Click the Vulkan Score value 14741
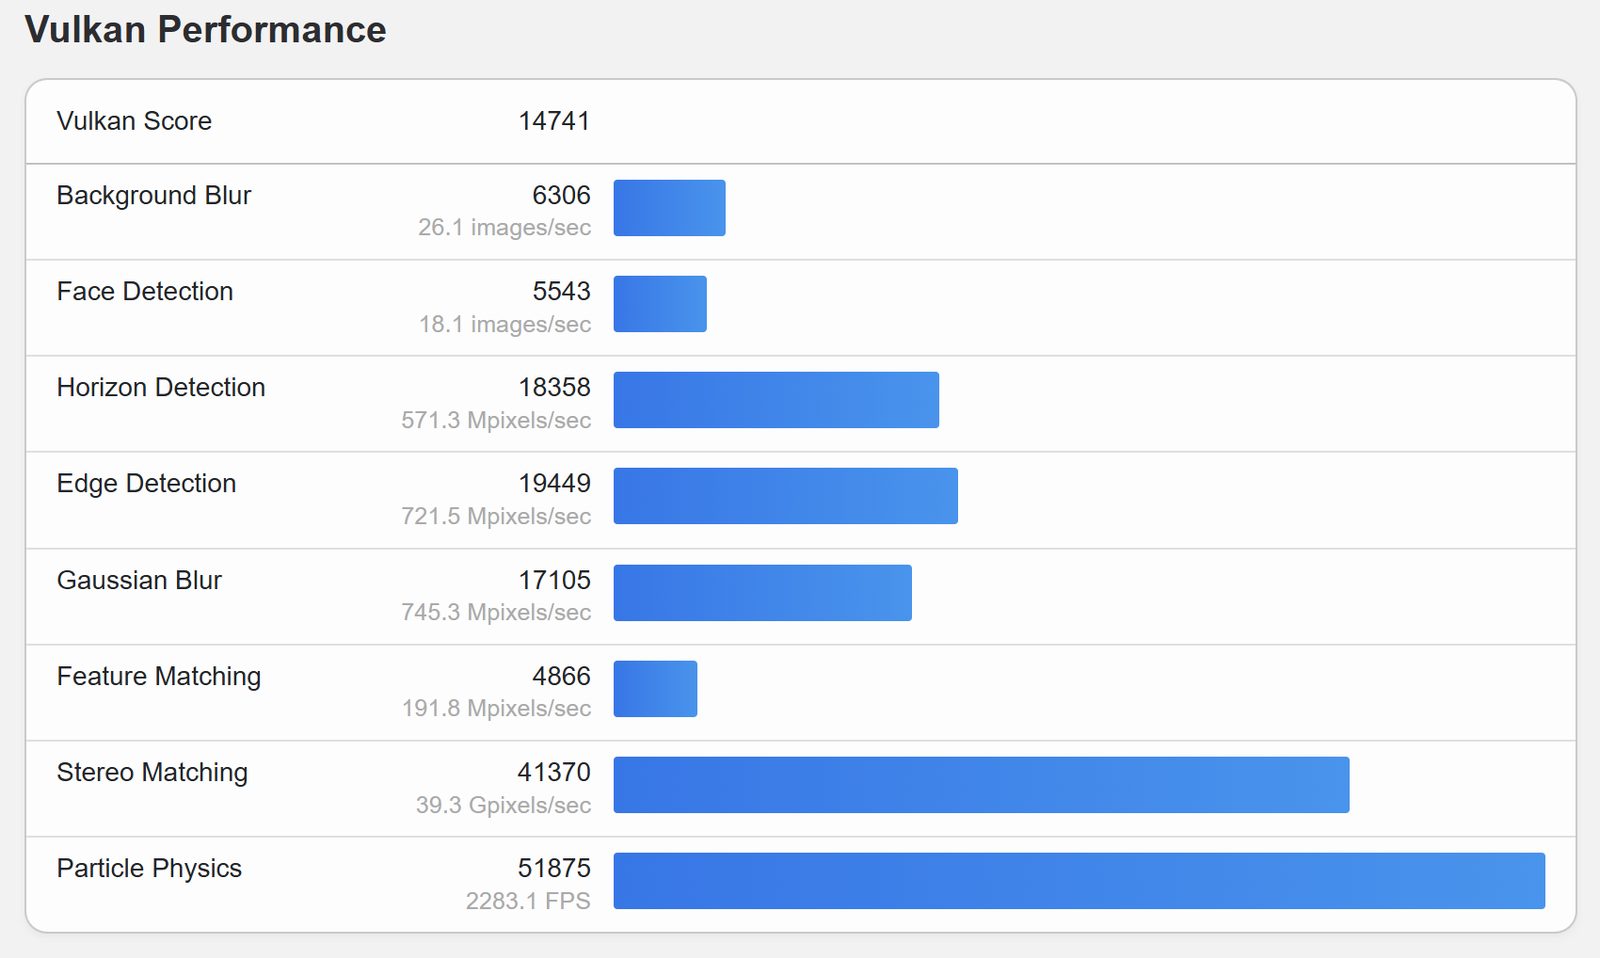 pyautogui.click(x=554, y=121)
